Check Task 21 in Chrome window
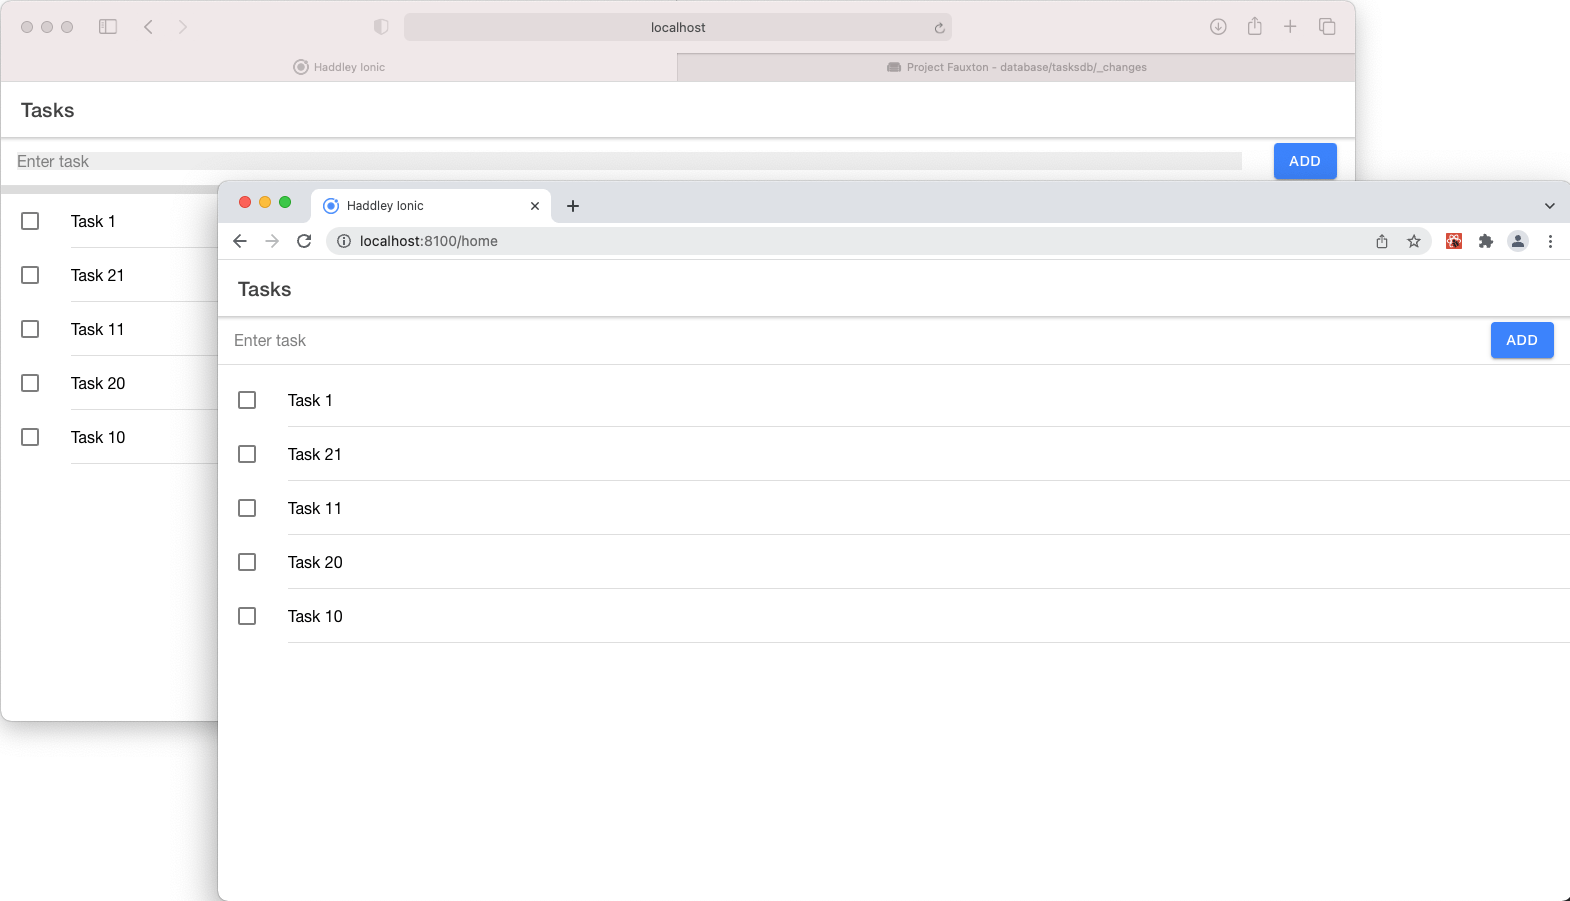1570x901 pixels. (x=247, y=454)
